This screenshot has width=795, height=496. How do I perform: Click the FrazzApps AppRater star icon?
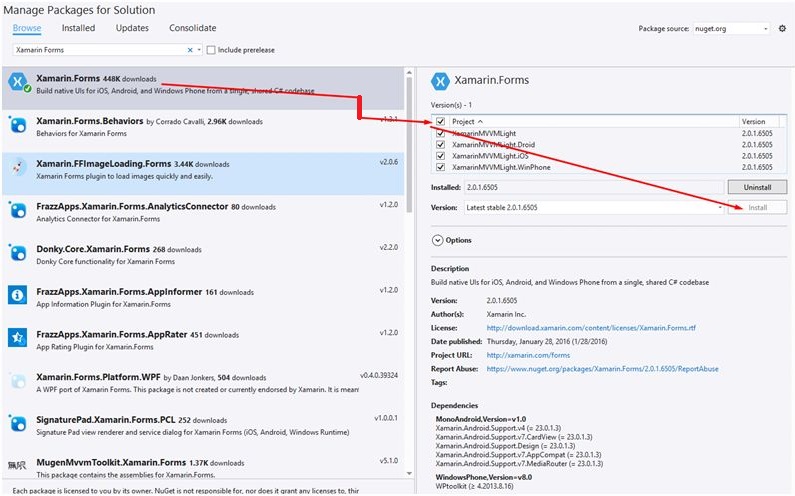click(18, 338)
